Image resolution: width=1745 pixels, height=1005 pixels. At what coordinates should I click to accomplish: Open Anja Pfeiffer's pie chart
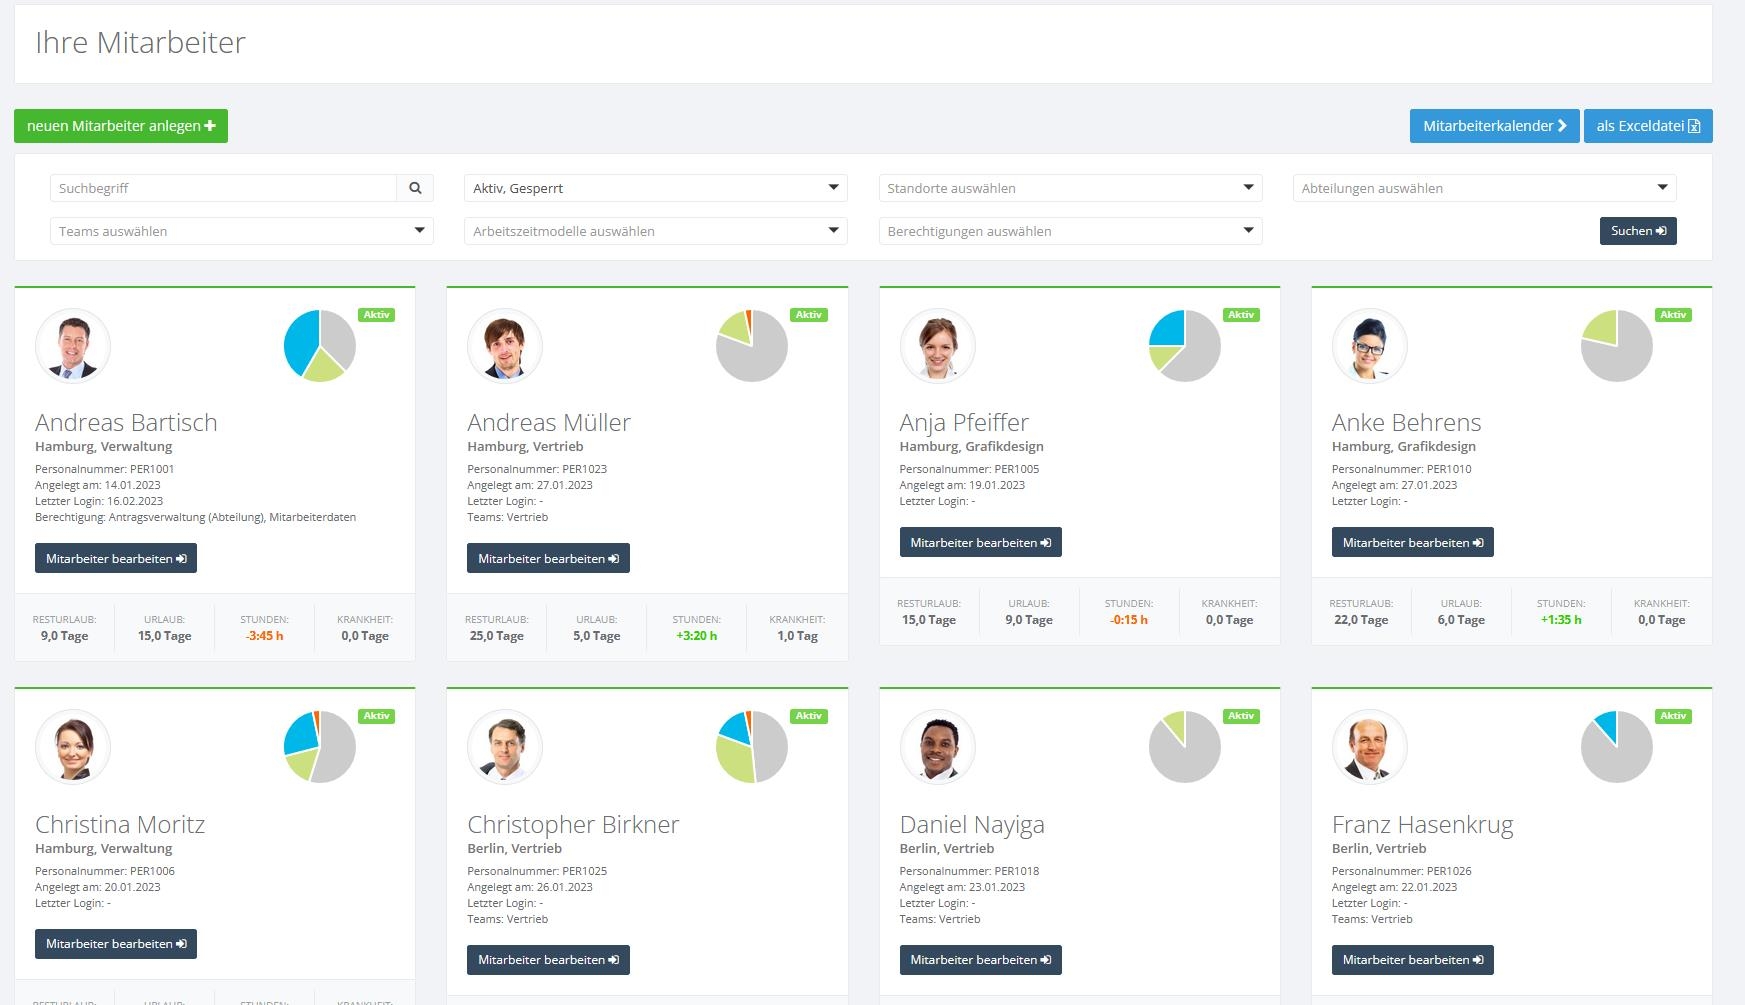coord(1185,346)
